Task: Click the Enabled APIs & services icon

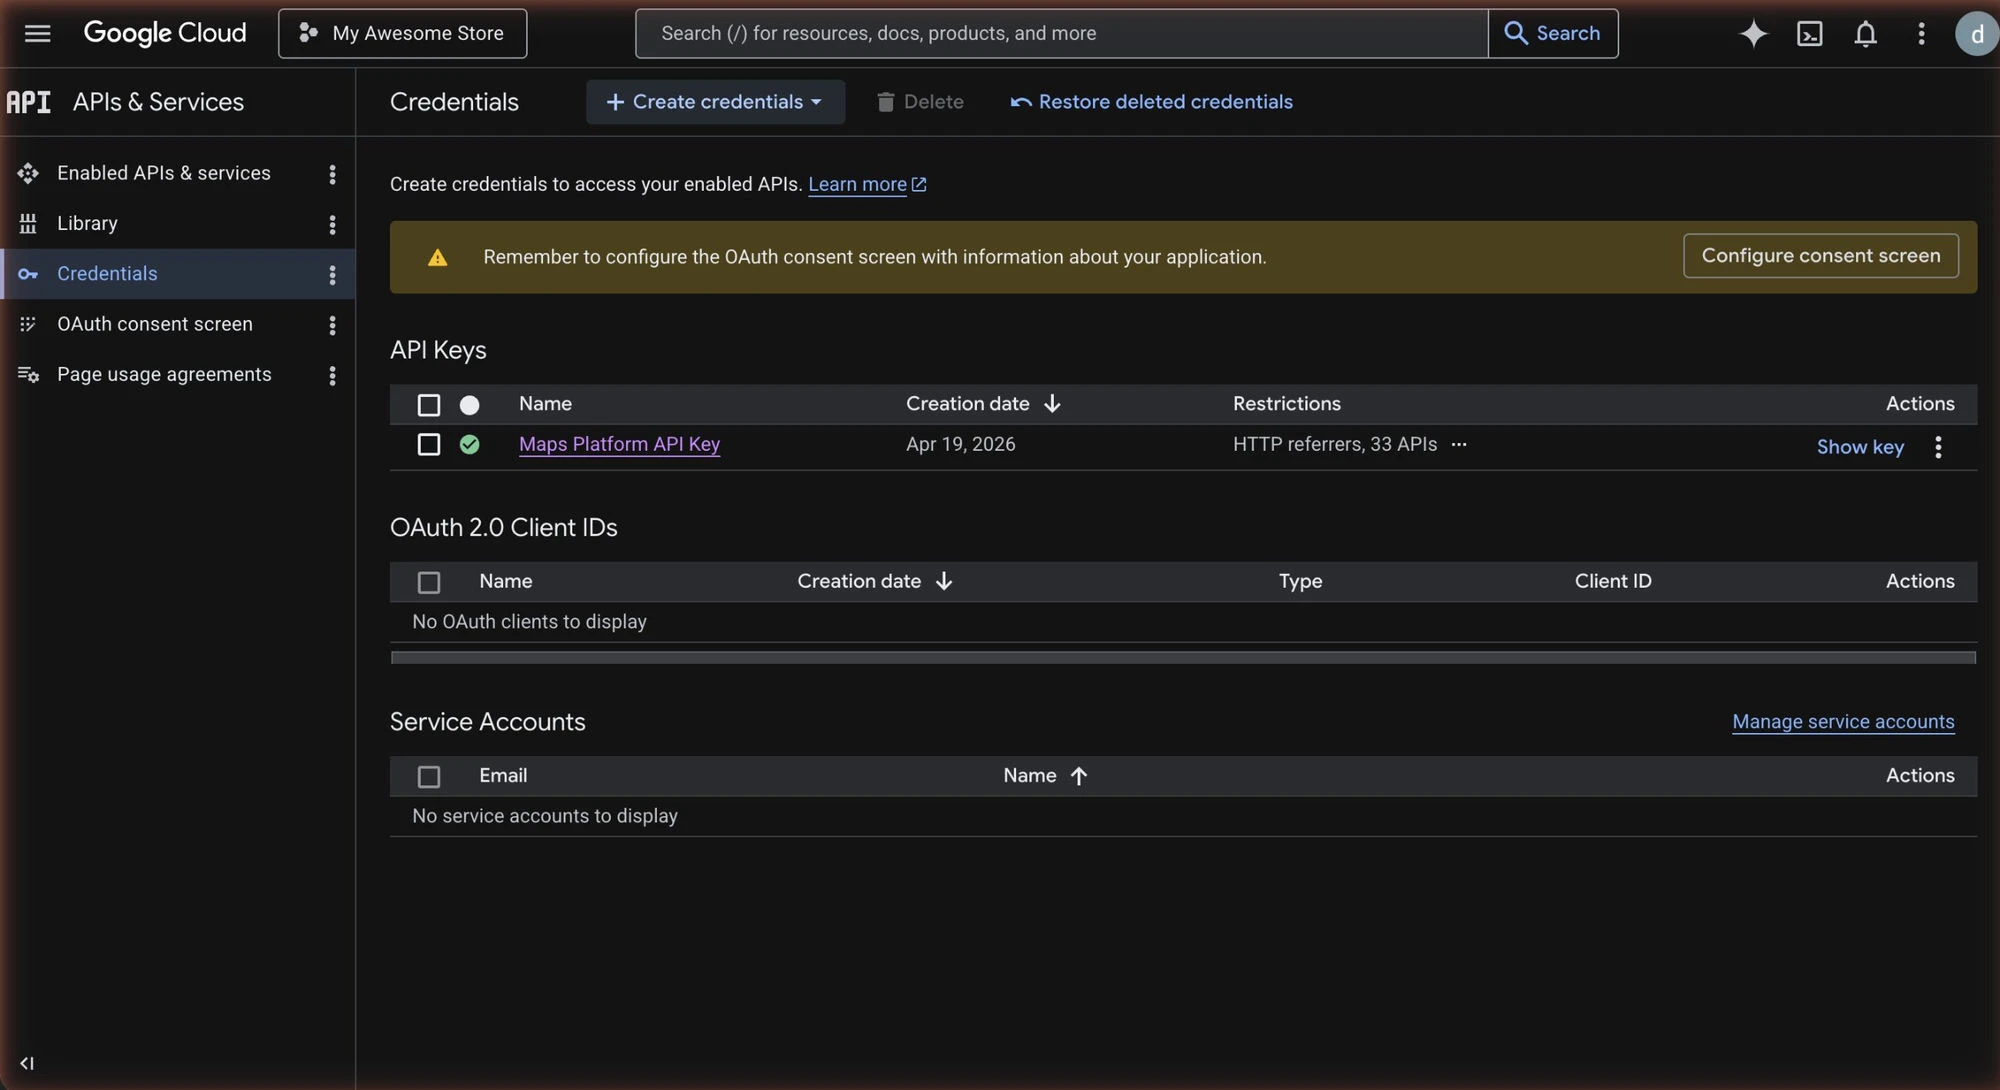Action: 28,173
